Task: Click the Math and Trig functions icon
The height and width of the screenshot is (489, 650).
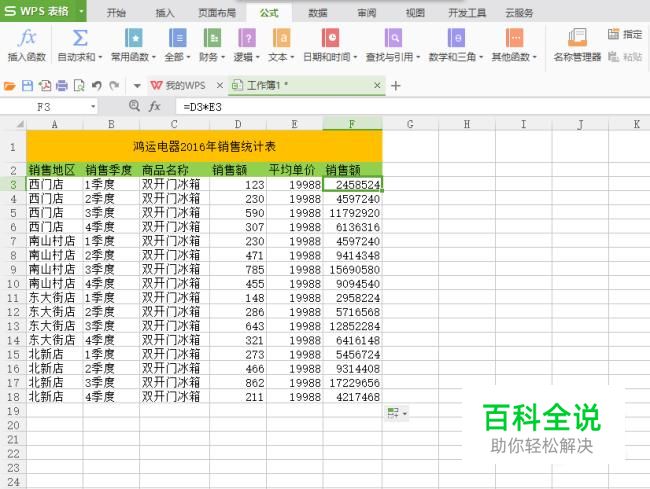Action: (456, 38)
